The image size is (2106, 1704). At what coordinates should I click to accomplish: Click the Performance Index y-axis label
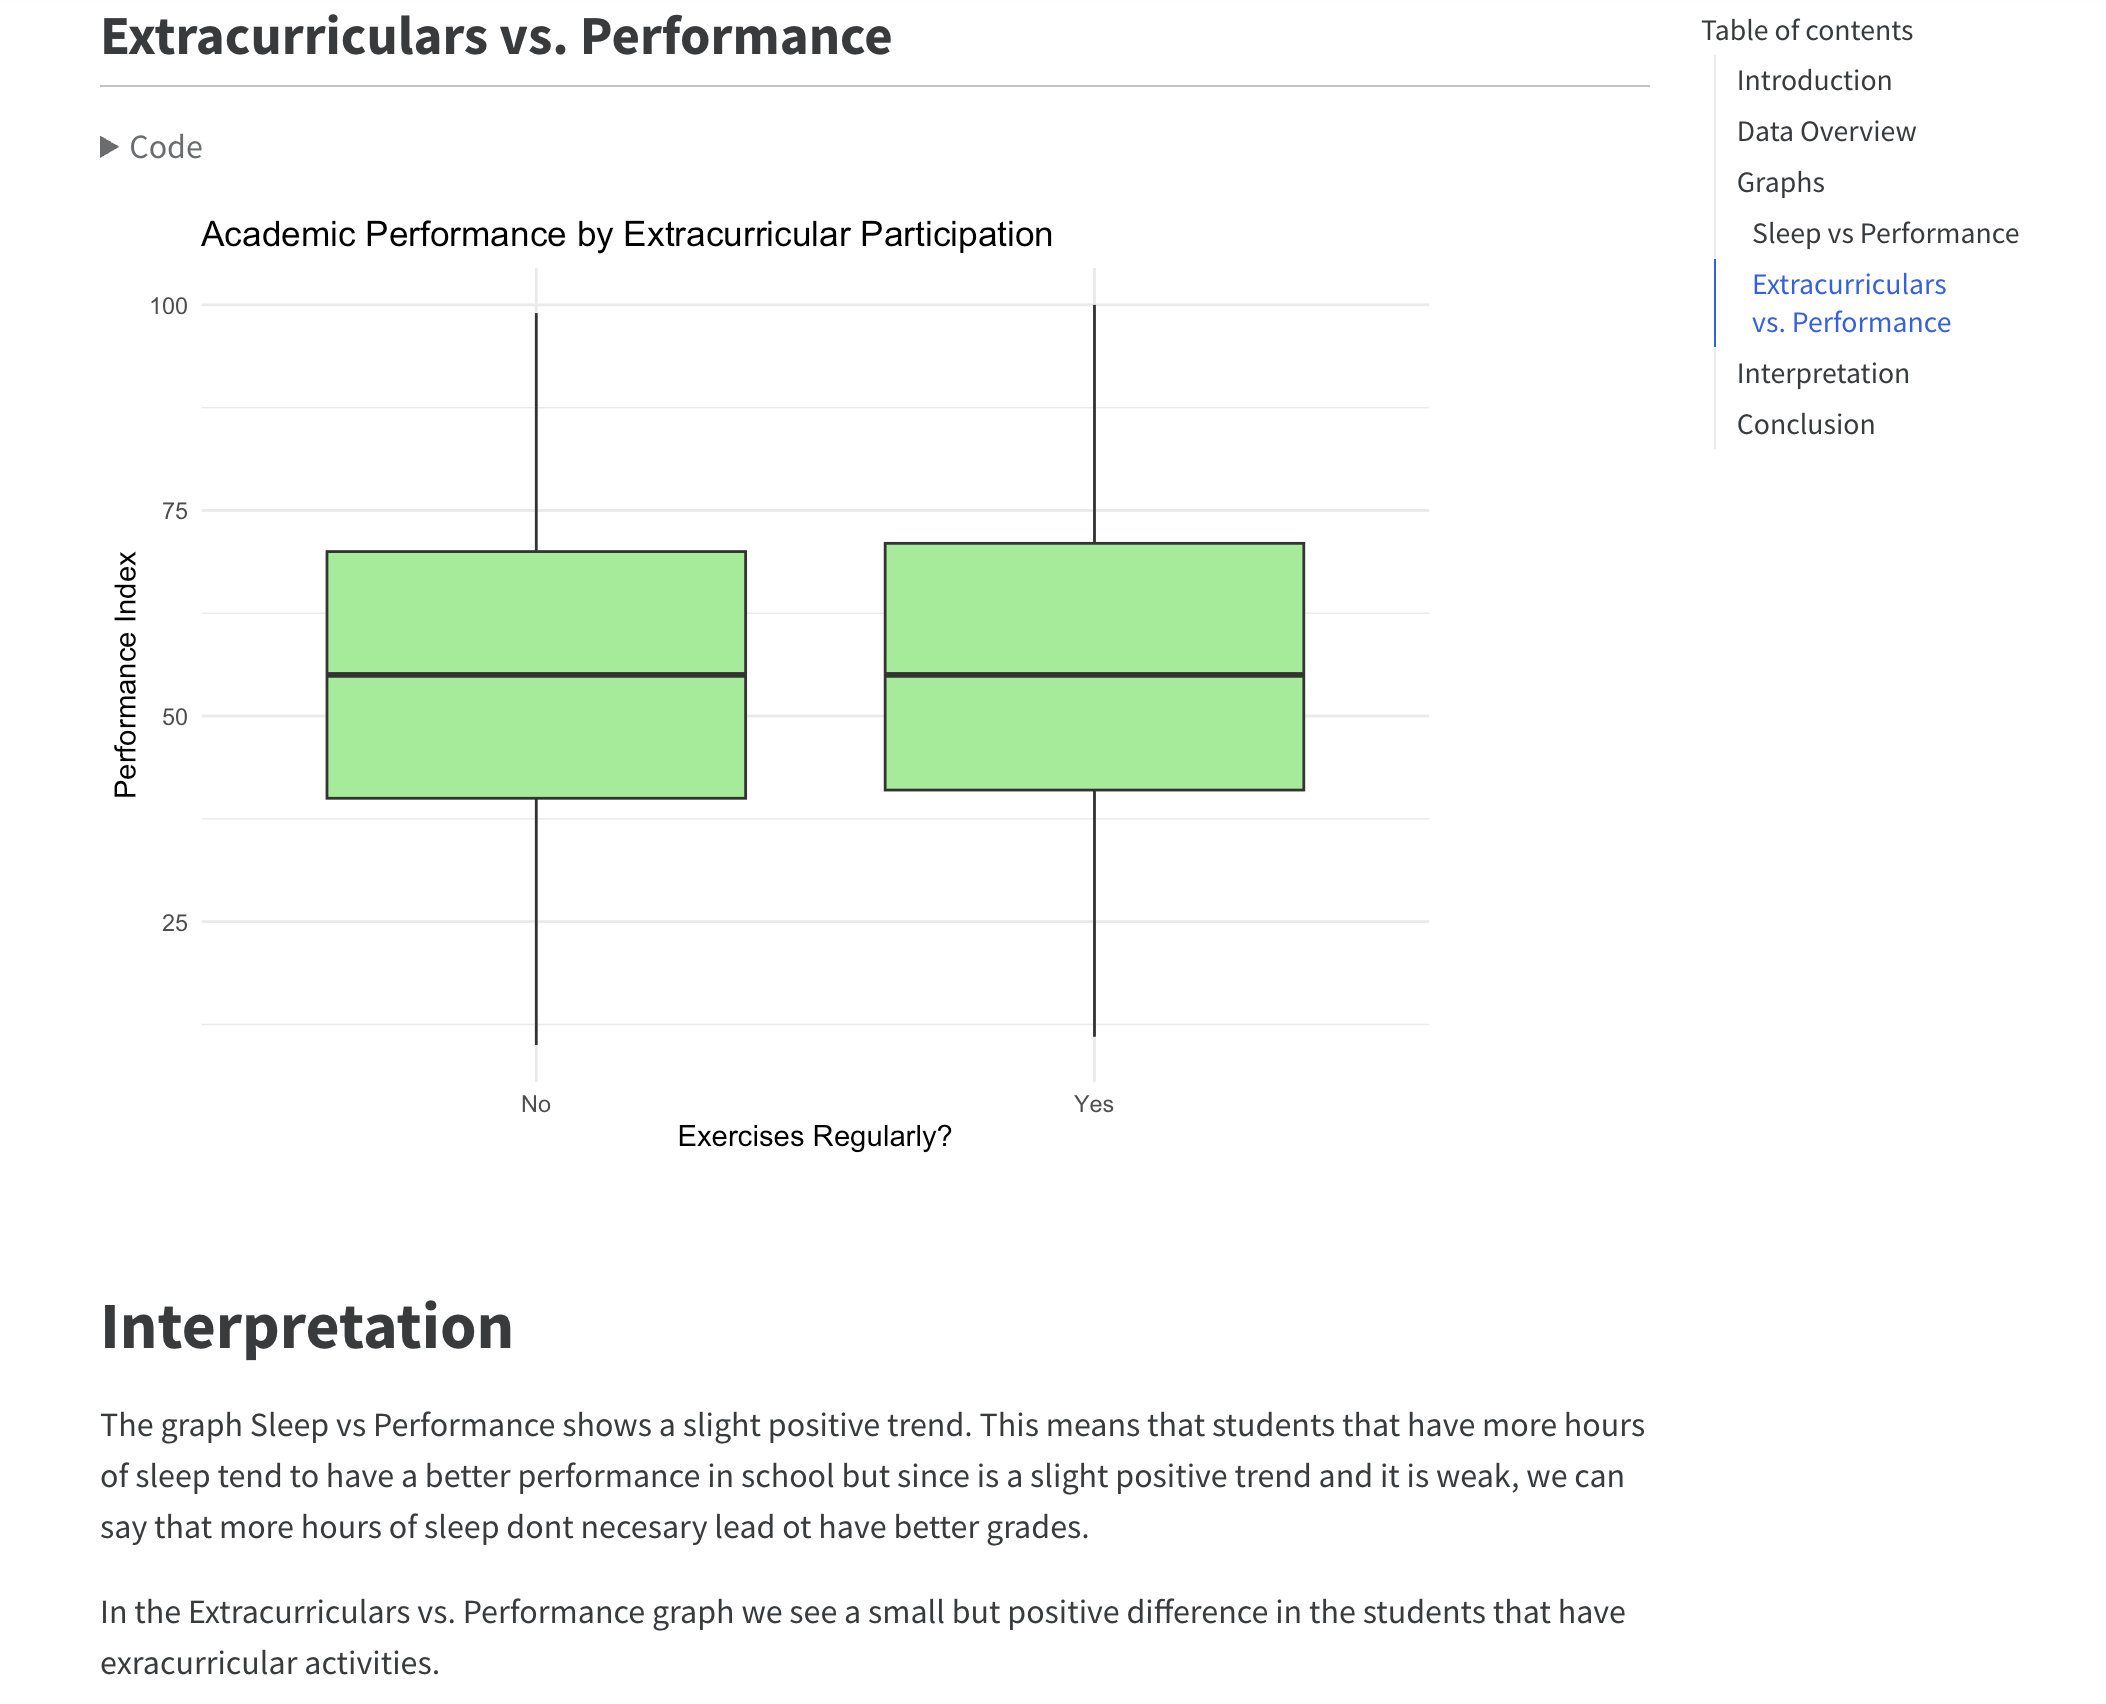click(126, 675)
